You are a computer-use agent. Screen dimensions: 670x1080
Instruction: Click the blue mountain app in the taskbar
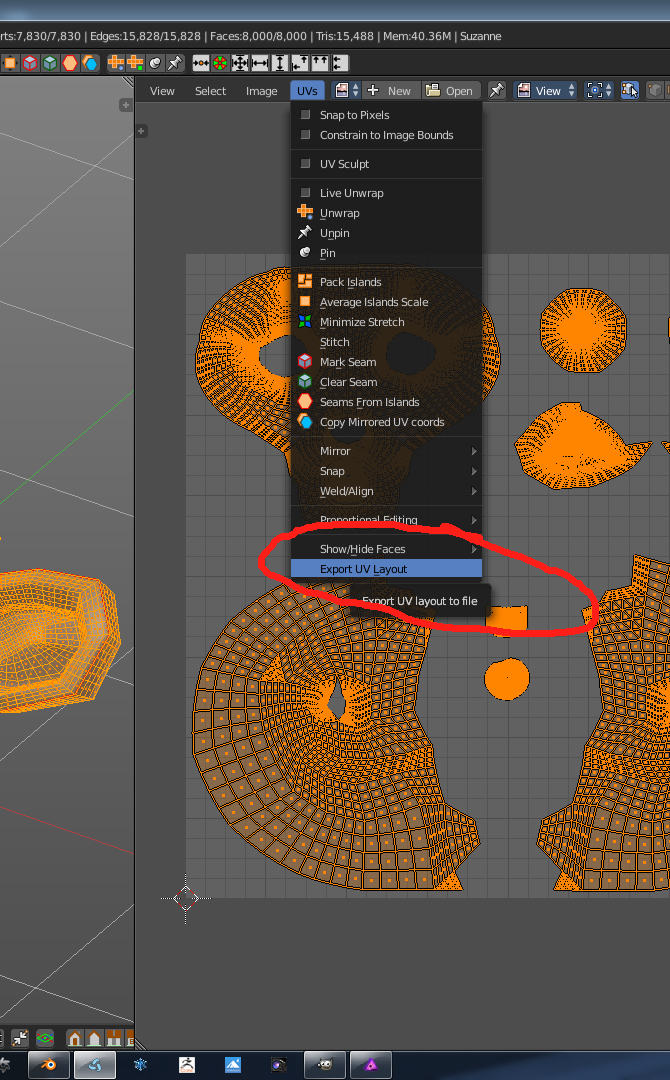pyautogui.click(x=233, y=1065)
